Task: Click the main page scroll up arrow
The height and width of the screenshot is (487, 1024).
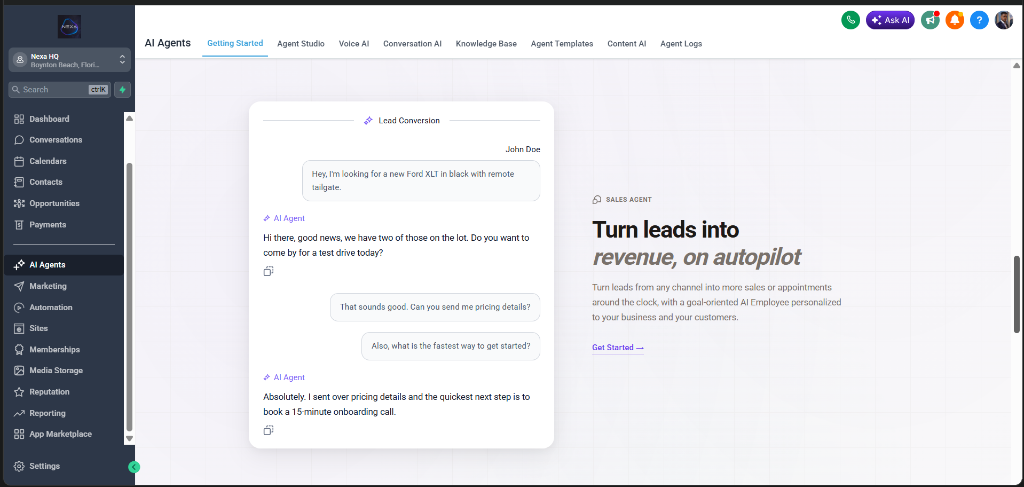Action: (1017, 65)
